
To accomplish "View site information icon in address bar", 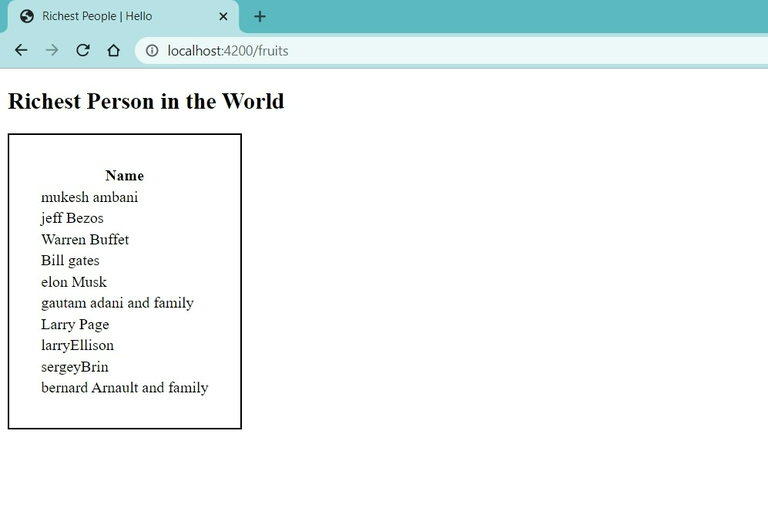I will (x=152, y=50).
